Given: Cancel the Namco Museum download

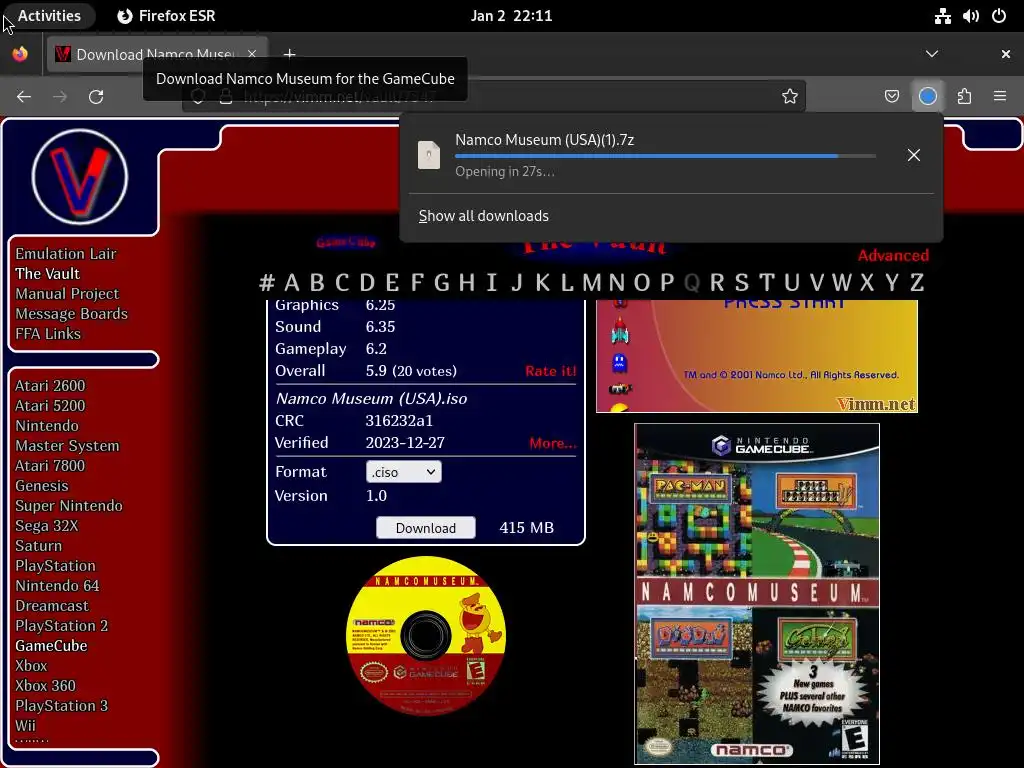Looking at the screenshot, I should pos(914,155).
